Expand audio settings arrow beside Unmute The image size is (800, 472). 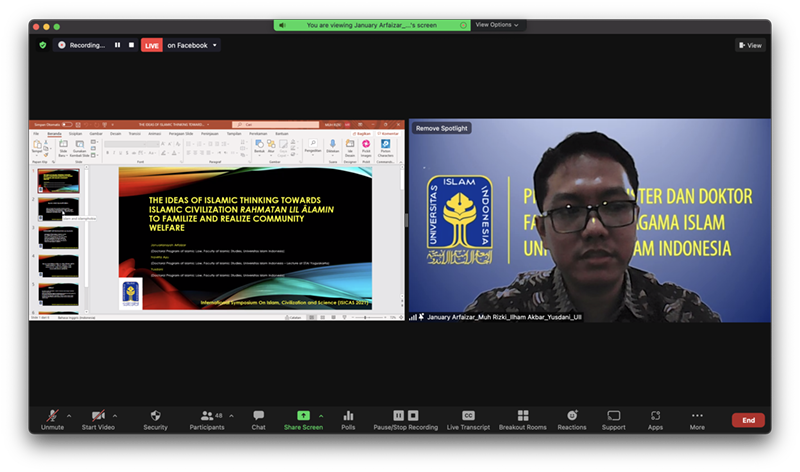click(68, 414)
